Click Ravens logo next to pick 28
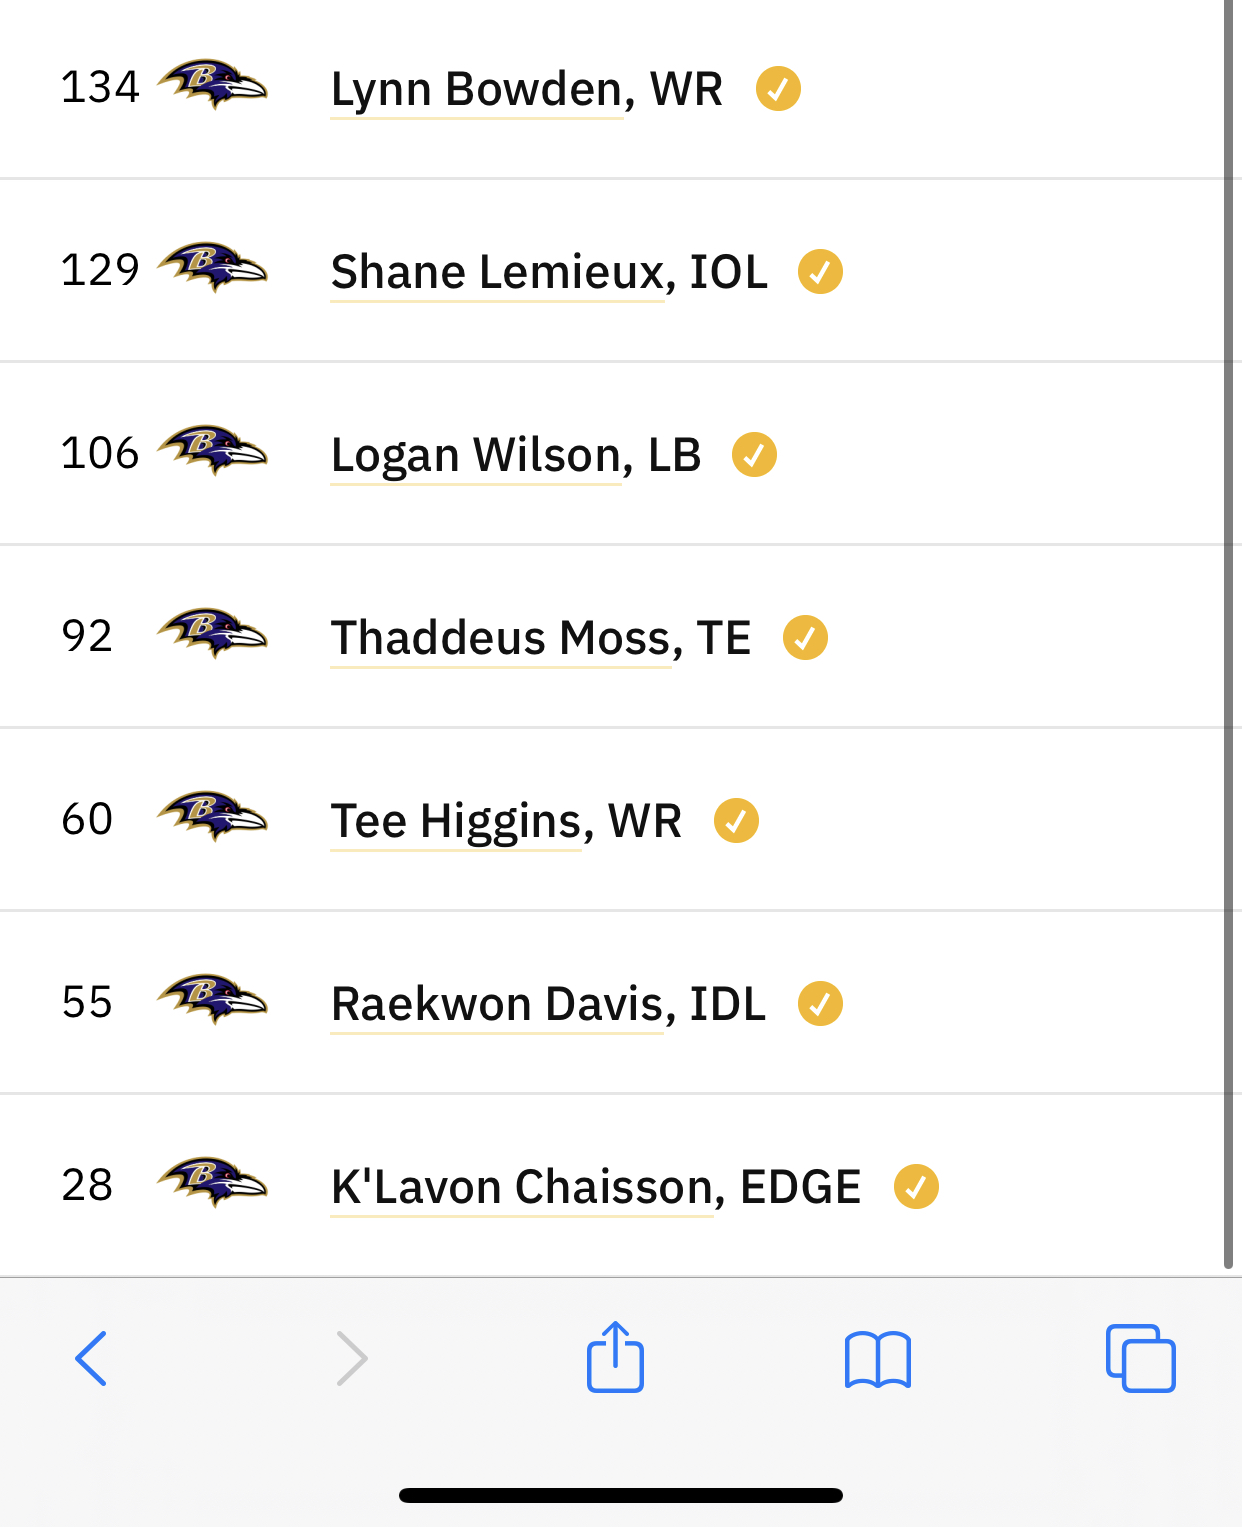This screenshot has width=1242, height=1527. coord(213,1183)
